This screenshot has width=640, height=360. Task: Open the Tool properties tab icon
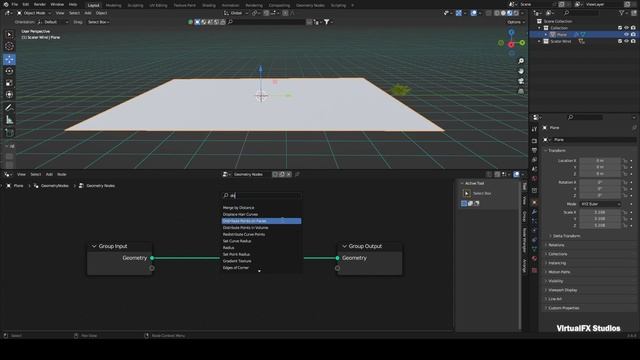click(x=534, y=129)
